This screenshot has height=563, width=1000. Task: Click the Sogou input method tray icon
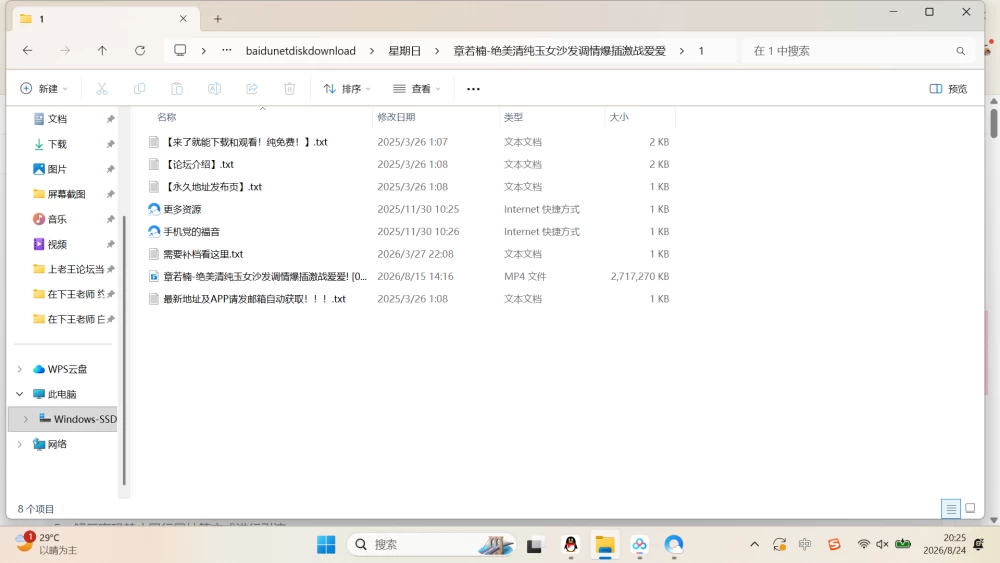pos(834,544)
